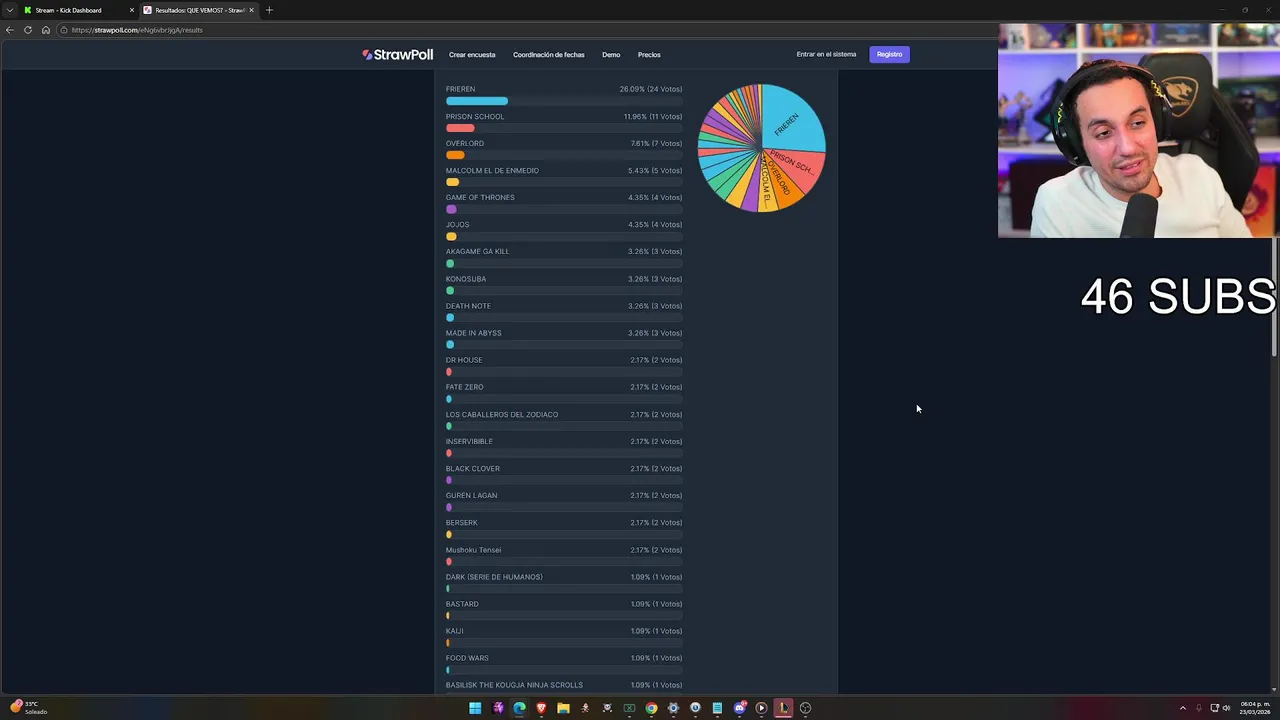Click the StrawPoll logo
The width and height of the screenshot is (1280, 720).
click(397, 55)
